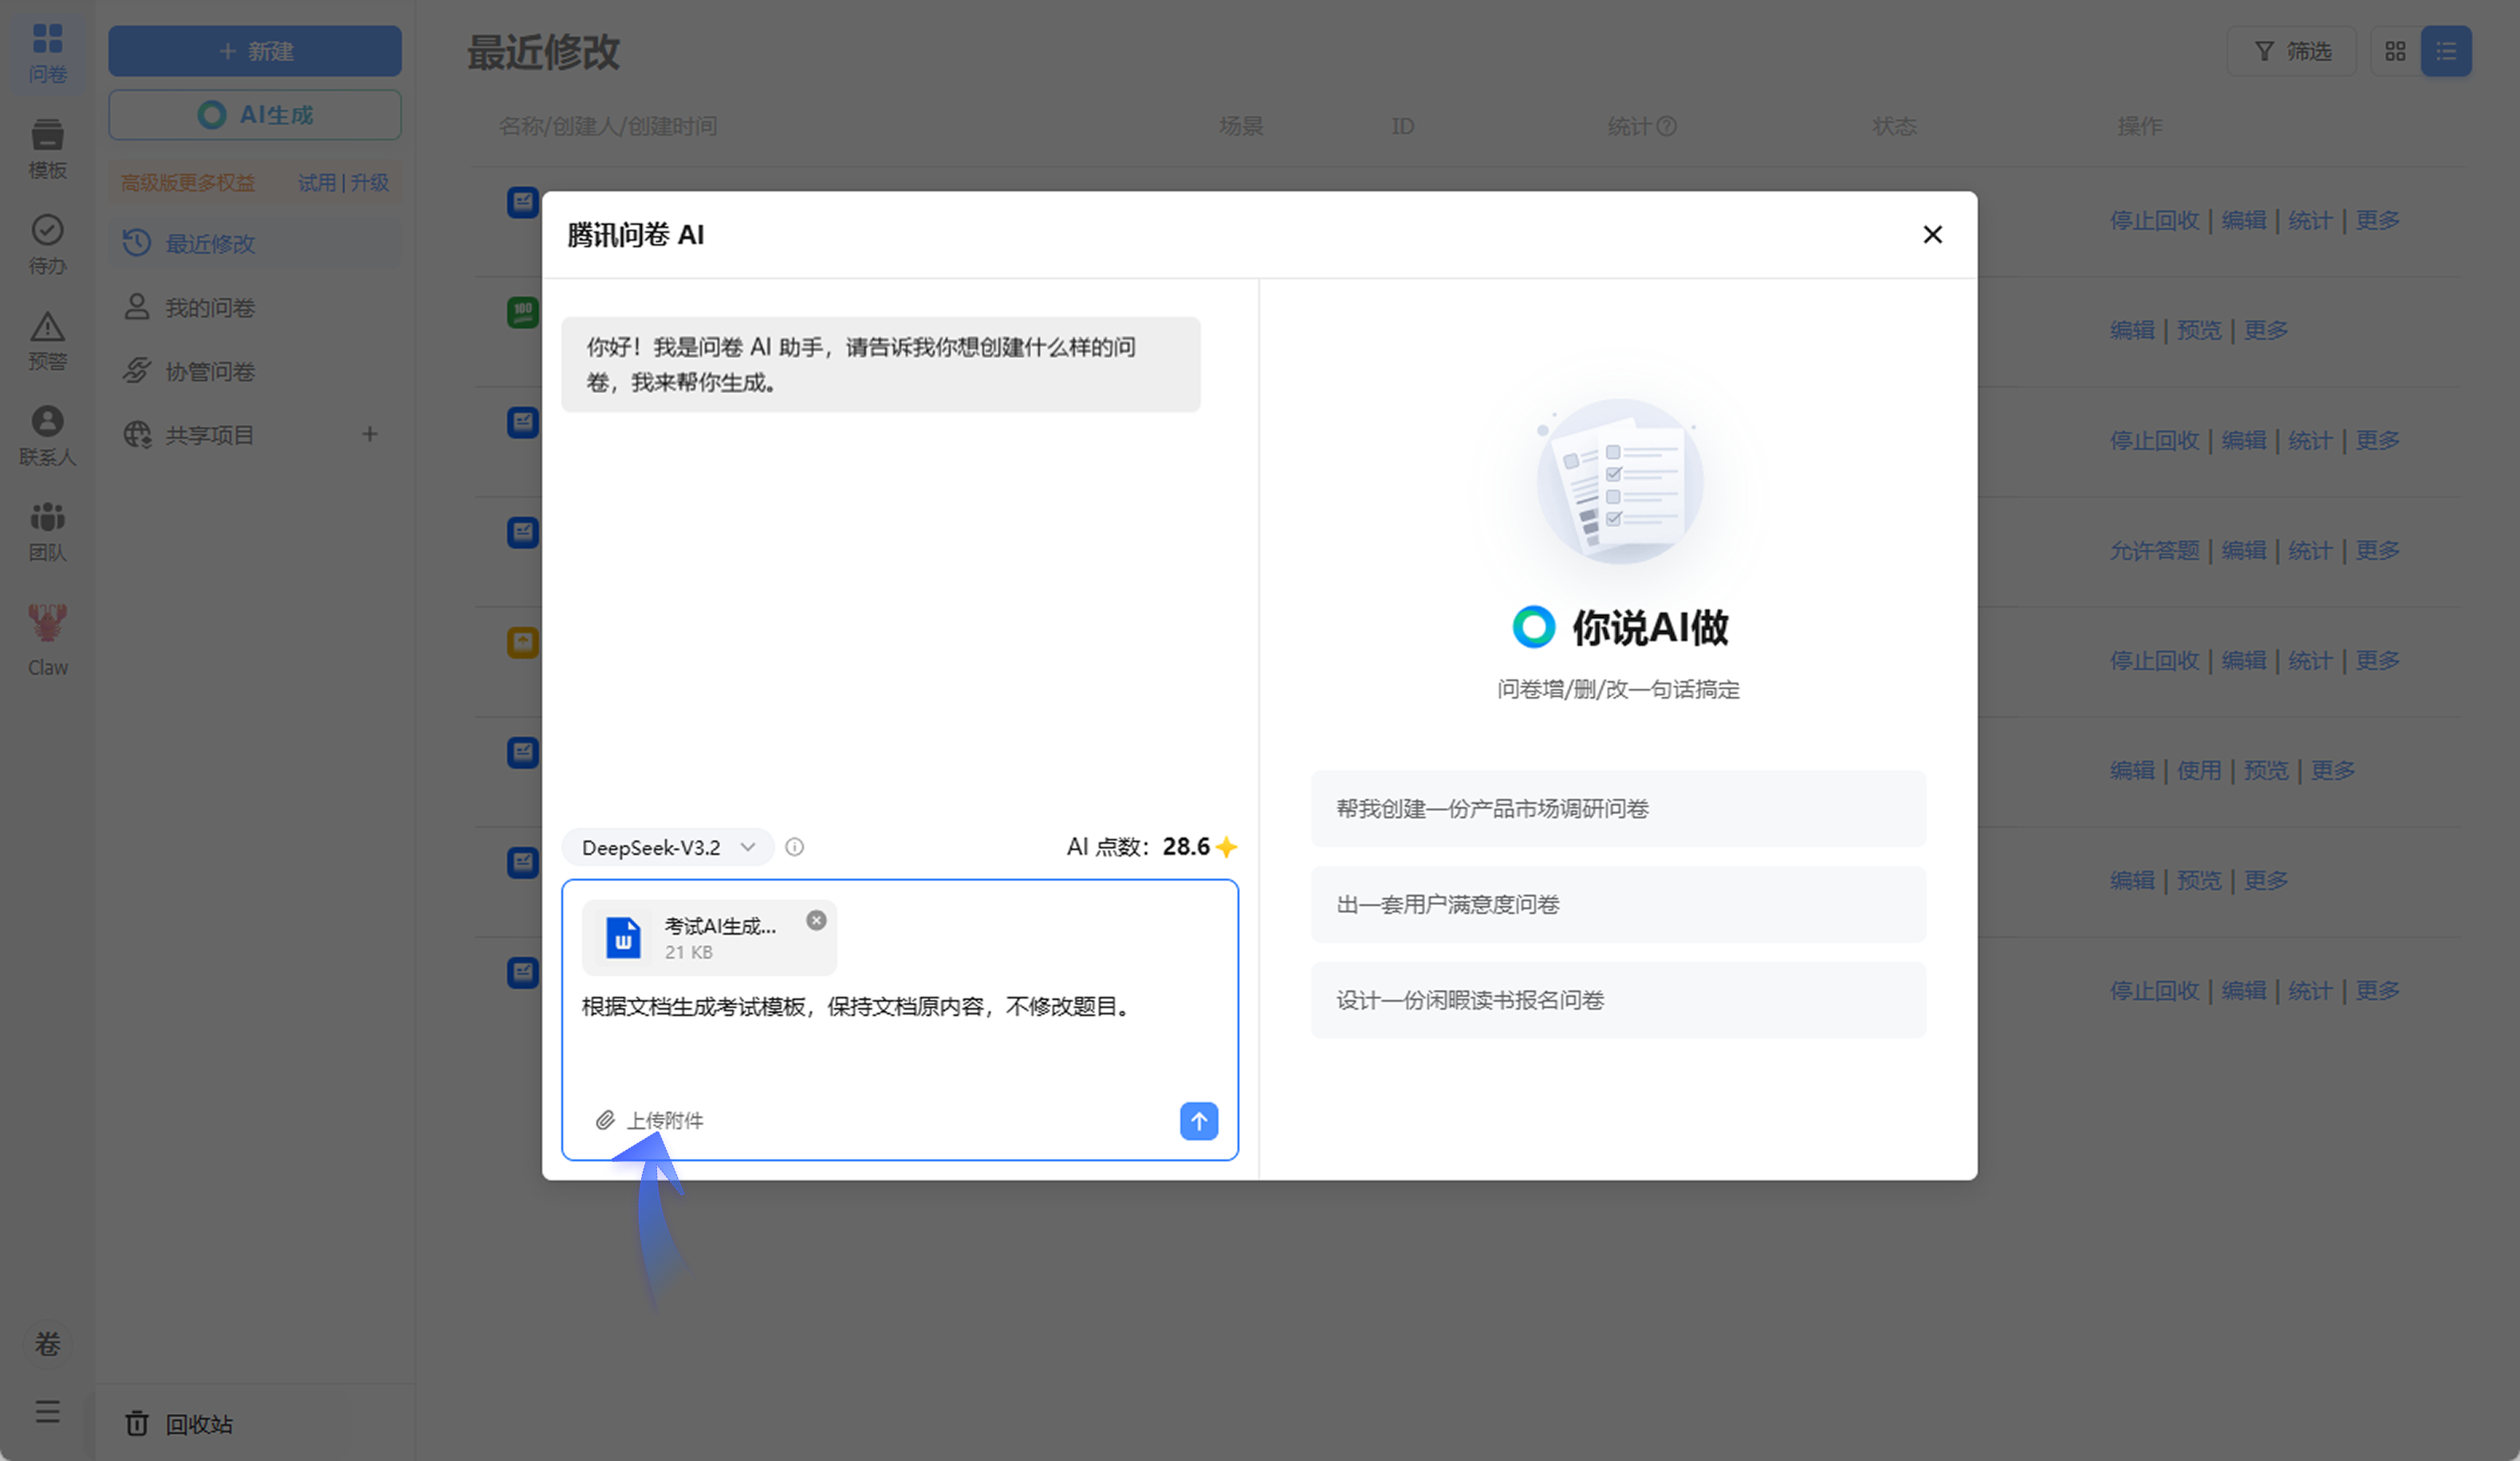
Task: Open the 团队 team section
Action: point(47,532)
